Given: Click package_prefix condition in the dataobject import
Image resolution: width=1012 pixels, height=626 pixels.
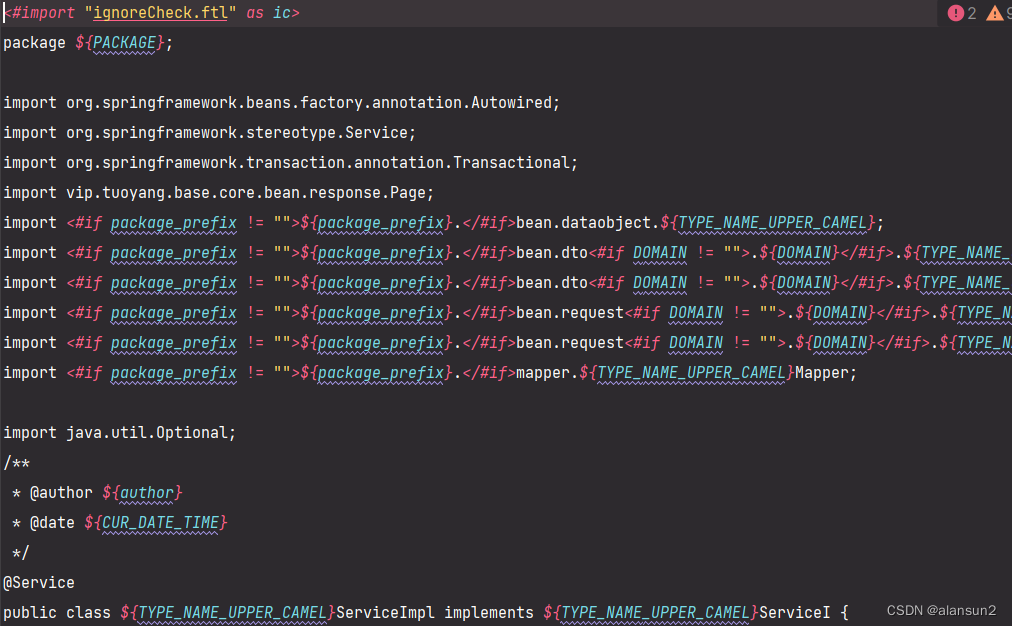Looking at the screenshot, I should click(x=174, y=223).
